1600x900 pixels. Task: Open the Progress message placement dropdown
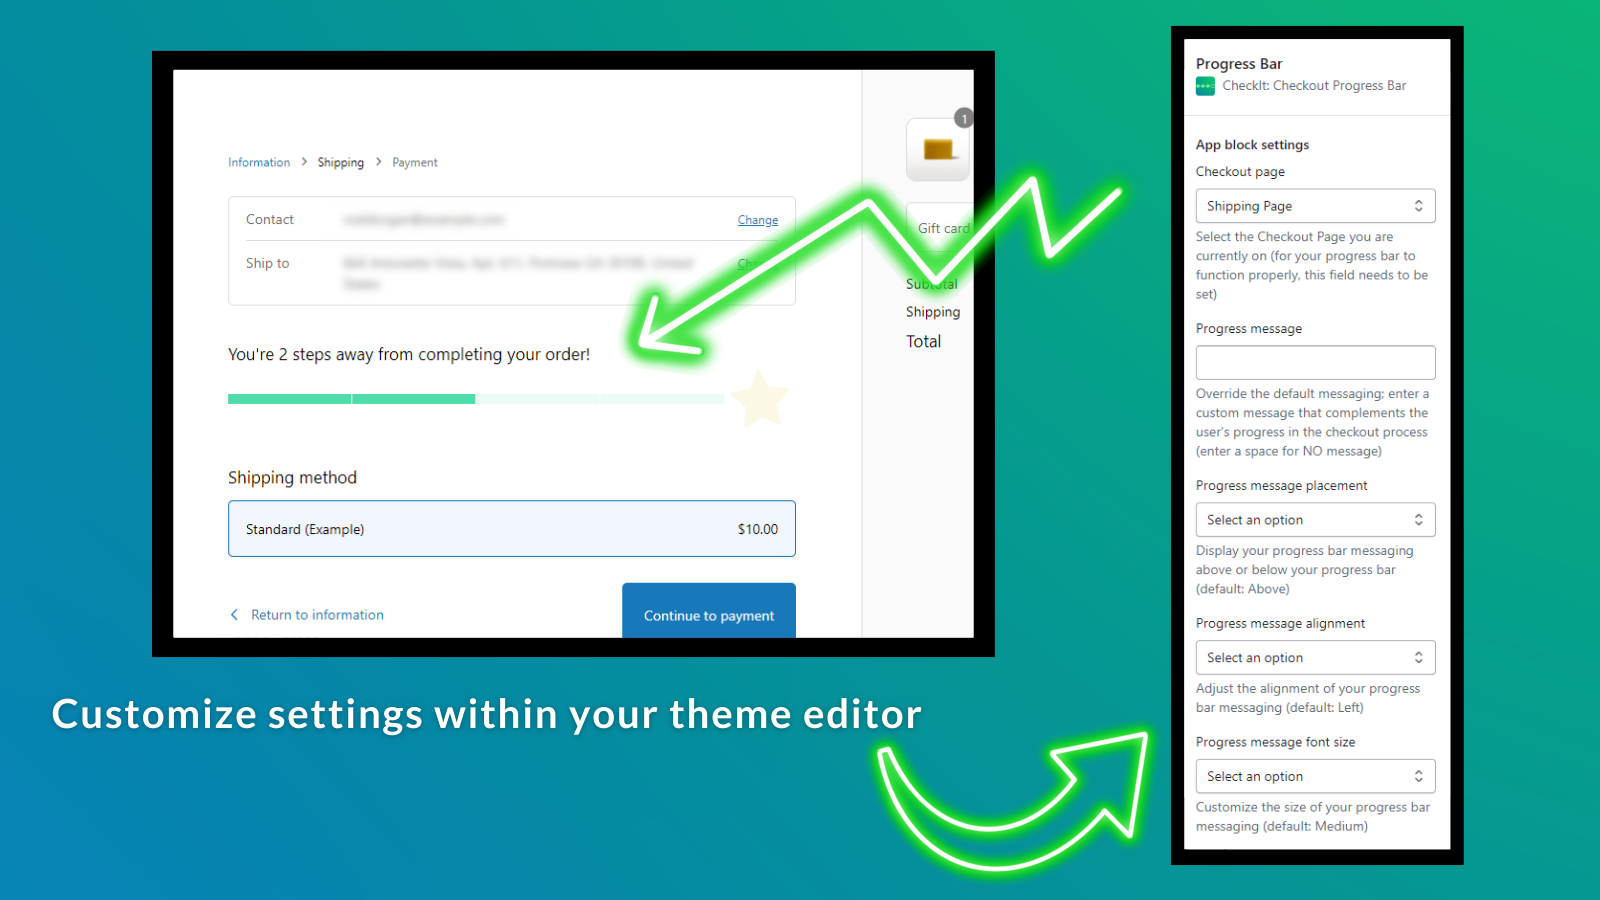(1315, 519)
